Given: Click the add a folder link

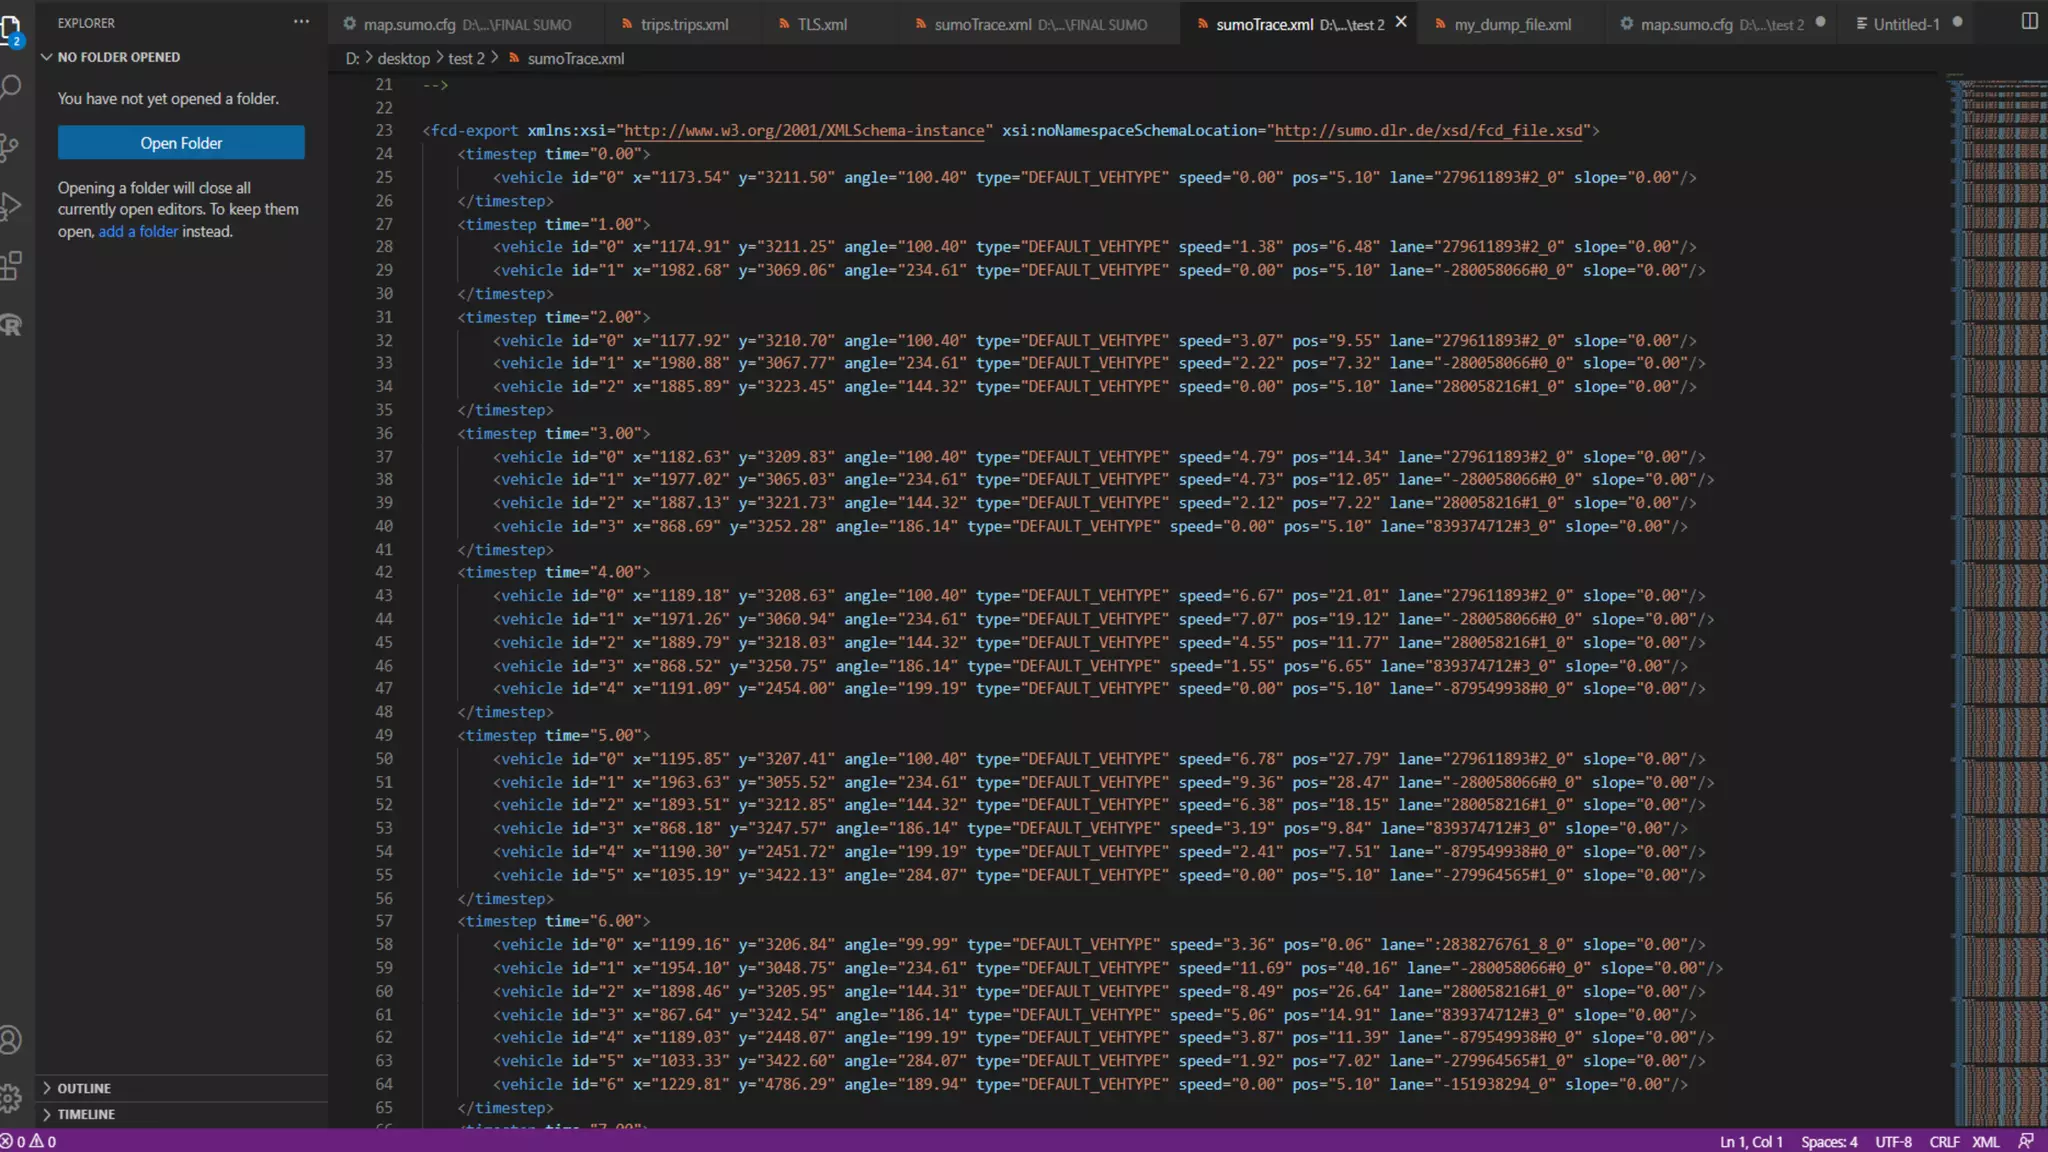Looking at the screenshot, I should (138, 231).
